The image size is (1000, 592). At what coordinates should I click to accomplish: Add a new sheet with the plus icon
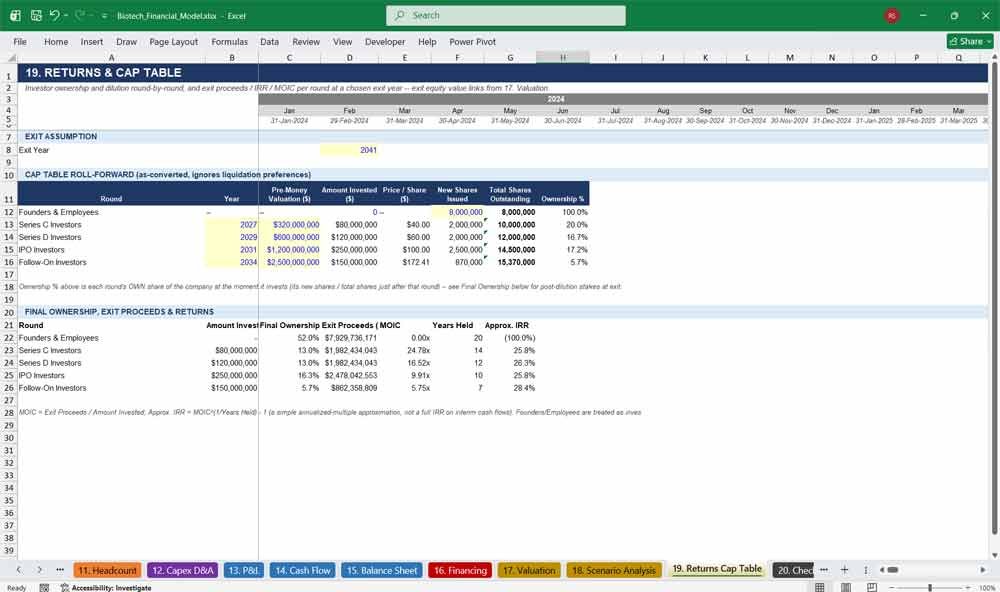point(844,570)
